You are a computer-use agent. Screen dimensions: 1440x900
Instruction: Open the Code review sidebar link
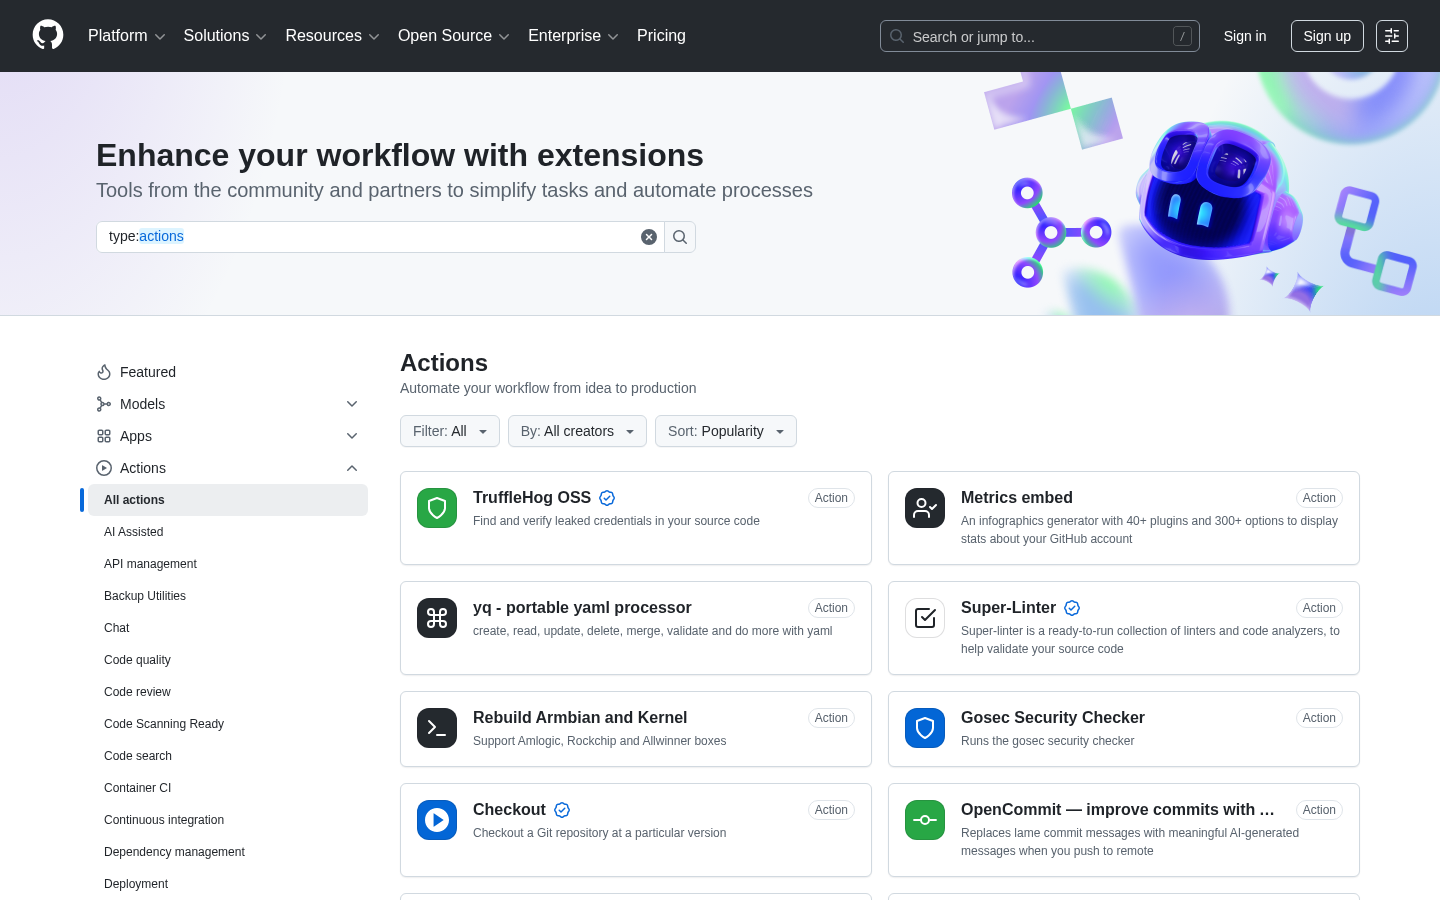pos(137,692)
